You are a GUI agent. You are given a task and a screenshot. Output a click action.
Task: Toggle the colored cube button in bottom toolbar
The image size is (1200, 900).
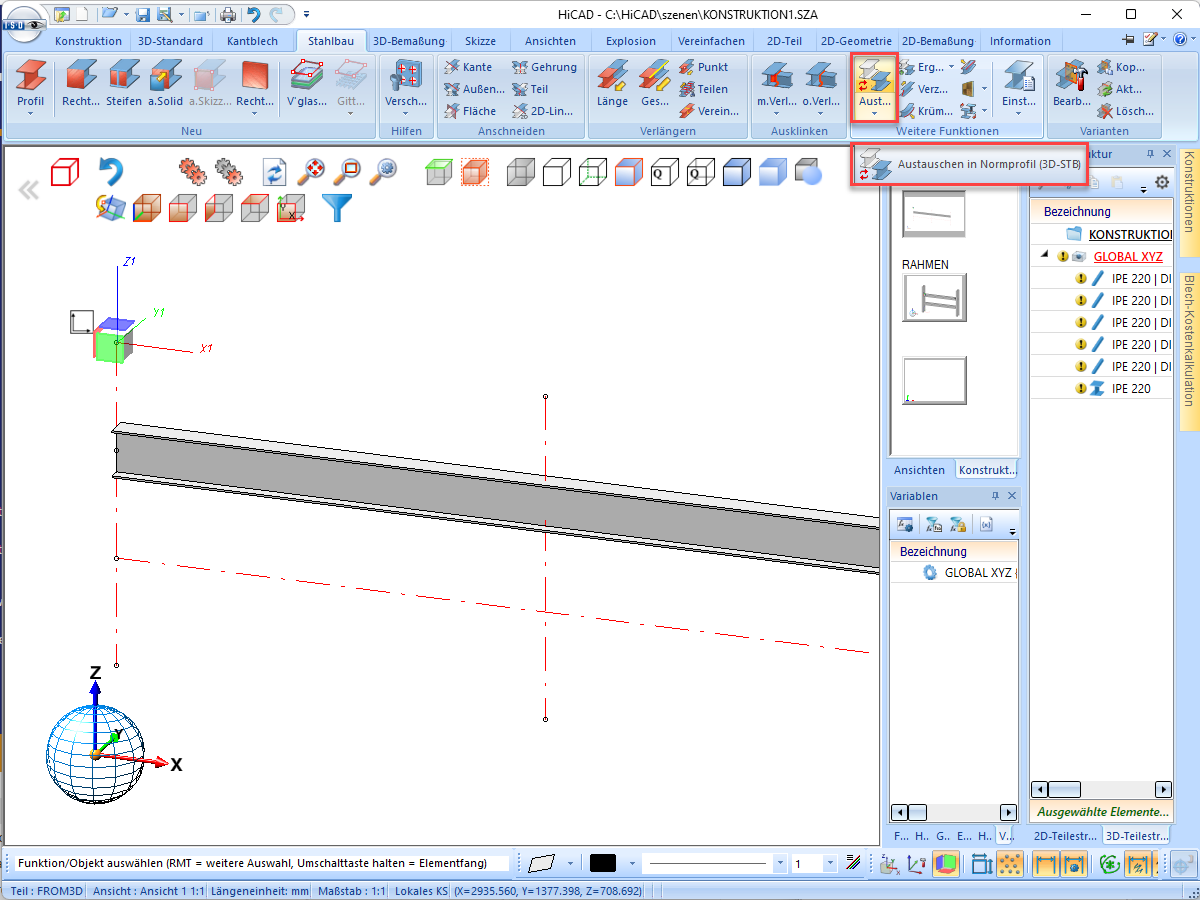[946, 864]
